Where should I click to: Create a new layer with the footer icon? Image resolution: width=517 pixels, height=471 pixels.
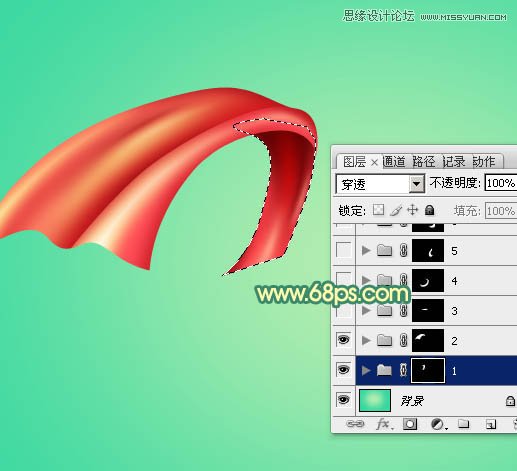point(490,424)
